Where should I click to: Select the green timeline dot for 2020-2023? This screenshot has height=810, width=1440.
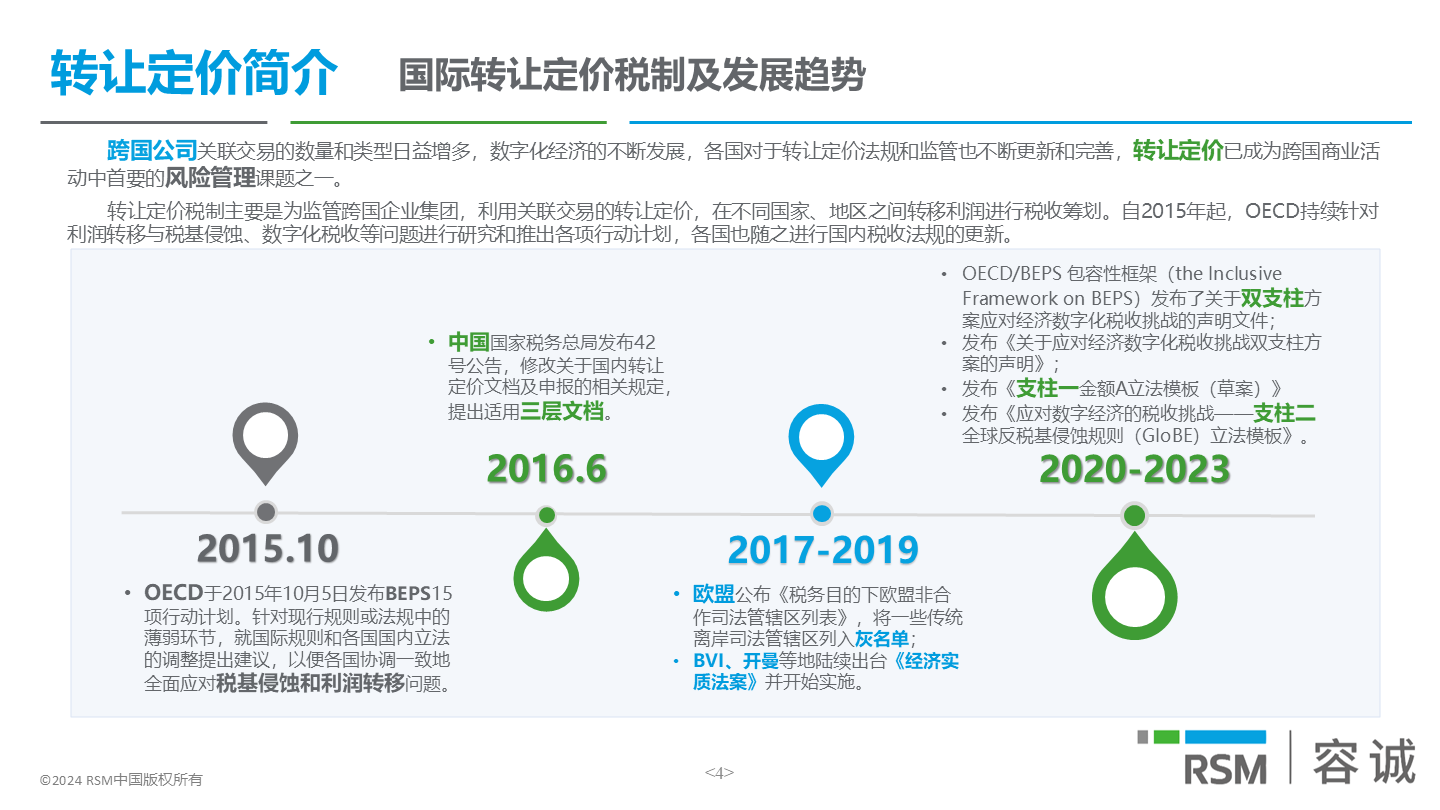coord(1133,515)
